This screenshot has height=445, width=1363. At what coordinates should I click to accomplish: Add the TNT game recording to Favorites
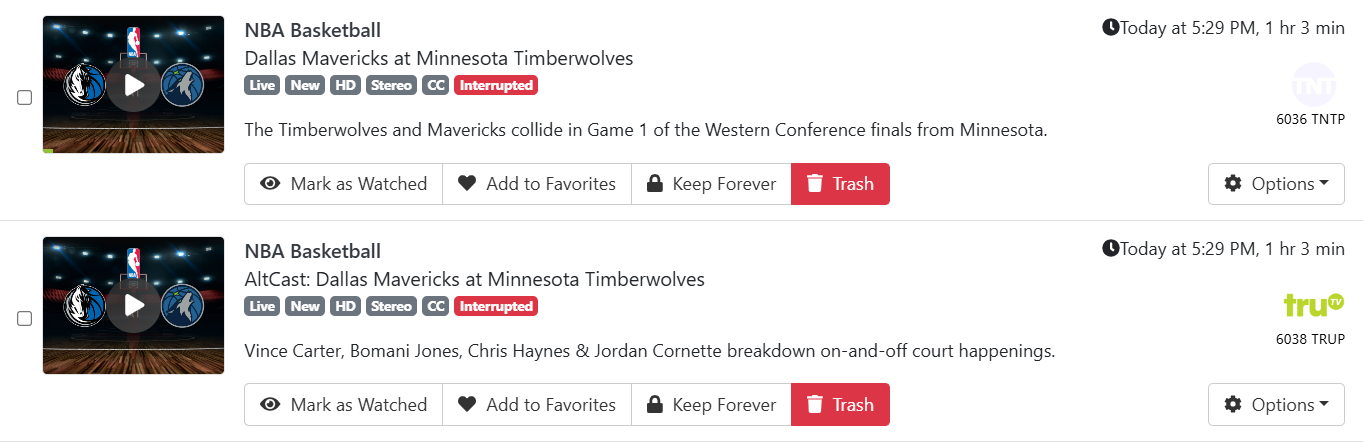coord(537,184)
